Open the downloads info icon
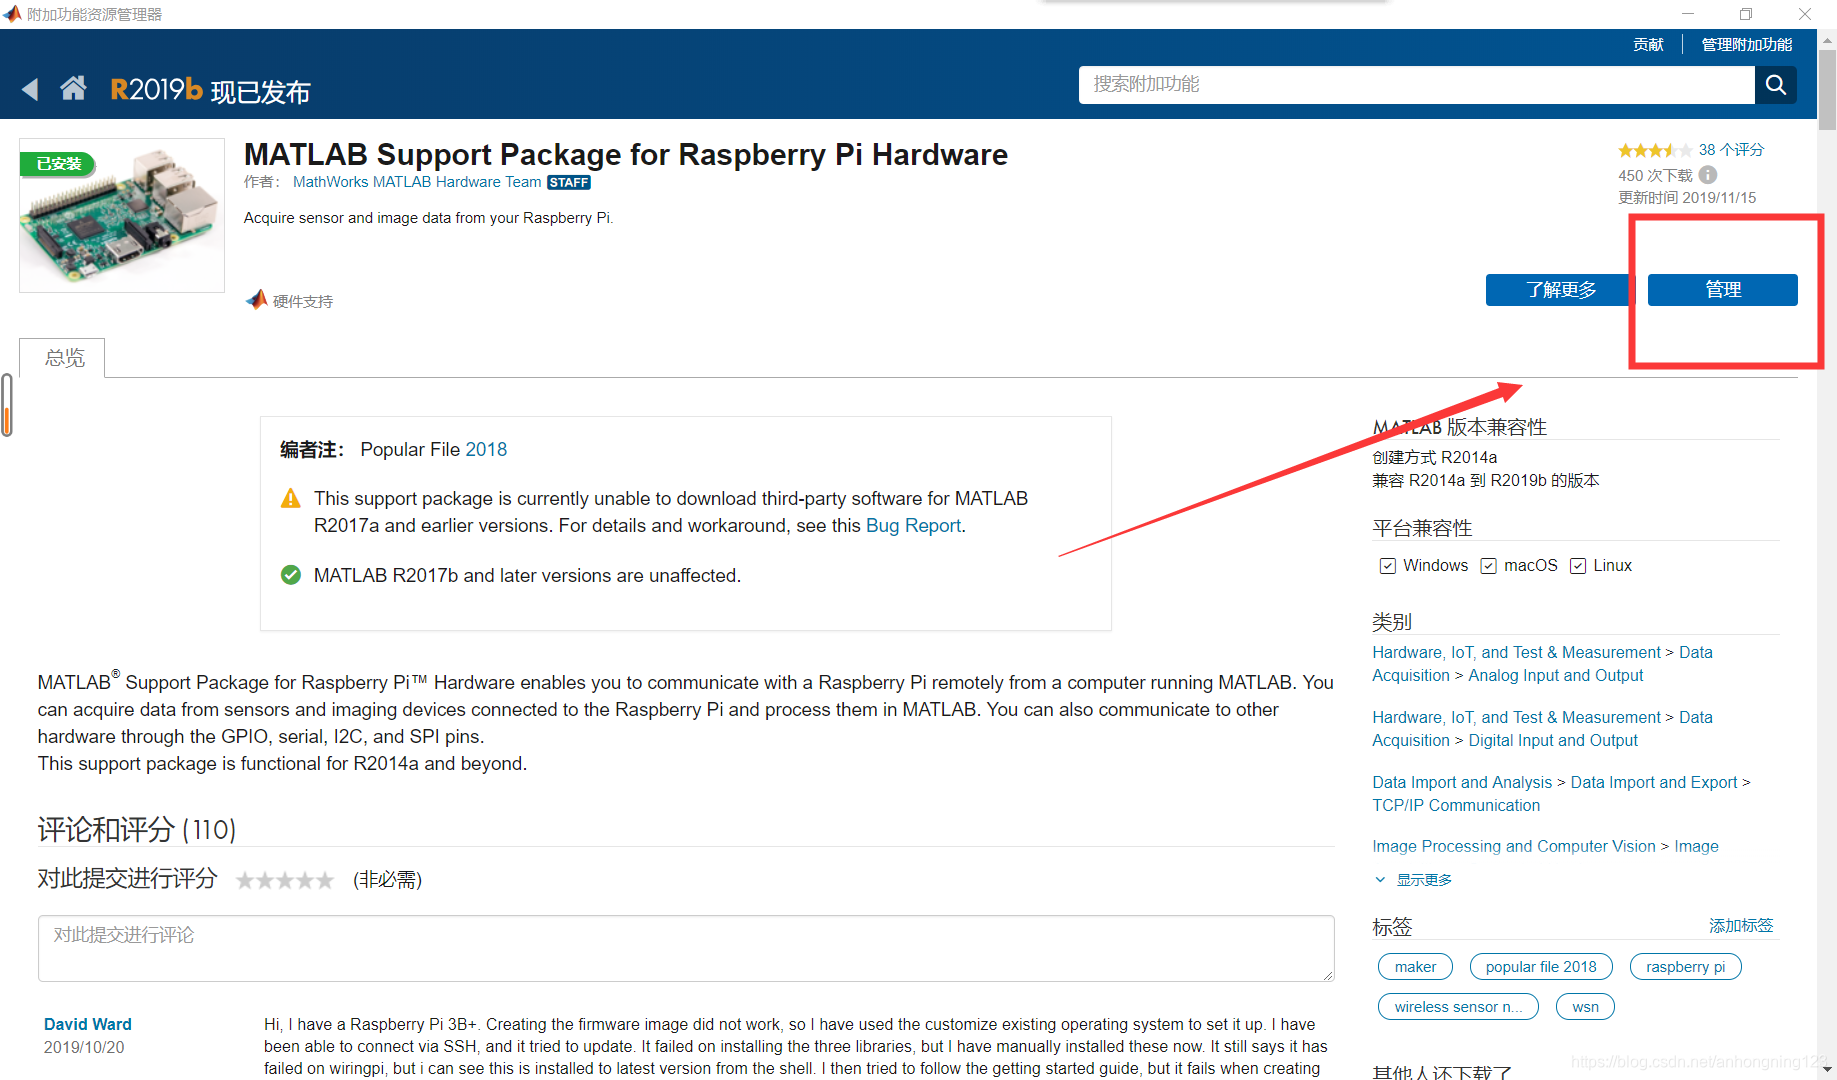Viewport: 1837px width, 1080px height. point(1708,175)
